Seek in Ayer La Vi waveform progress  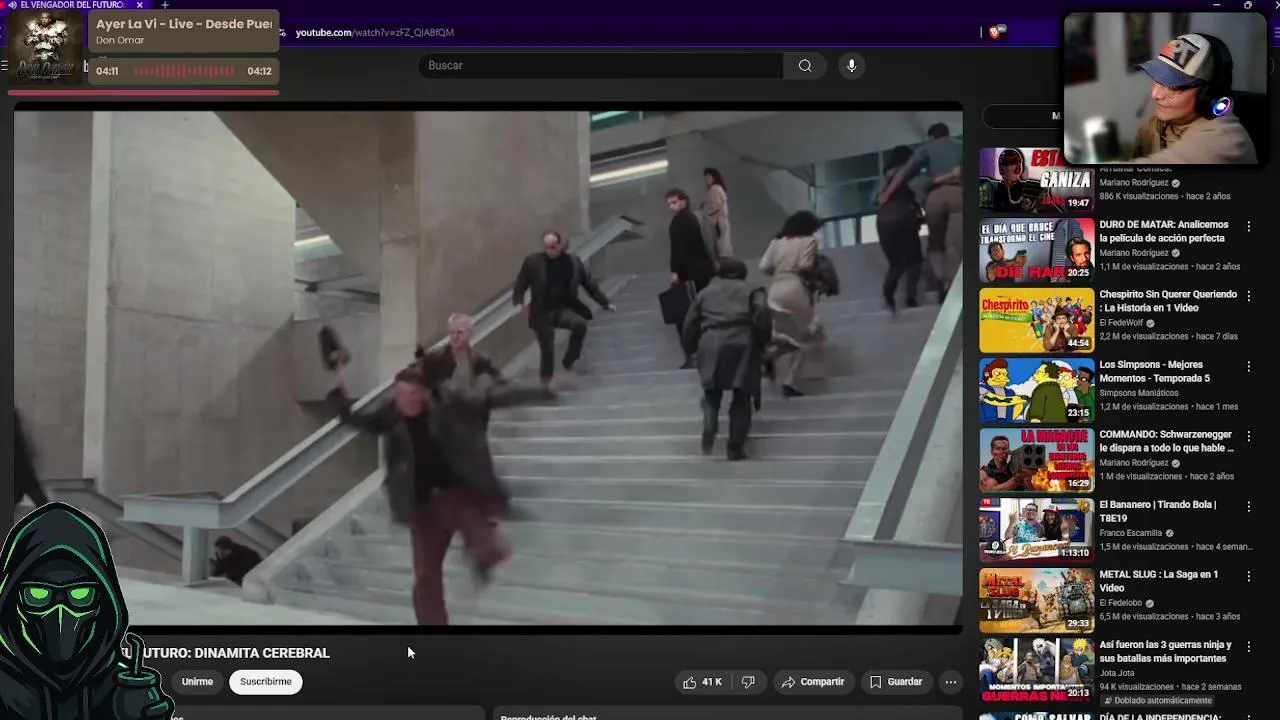tap(184, 71)
